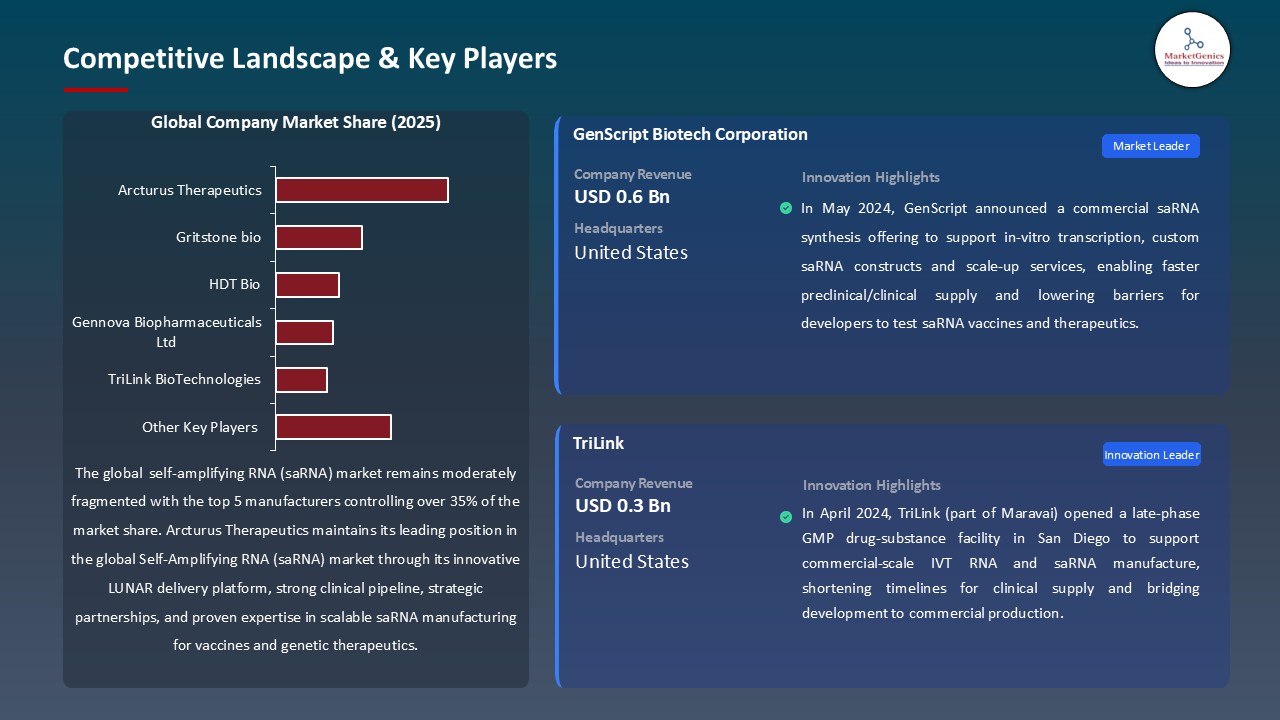Select the Competitive Landscape & Key Players heading
Screen dimensions: 1280x720
310,58
